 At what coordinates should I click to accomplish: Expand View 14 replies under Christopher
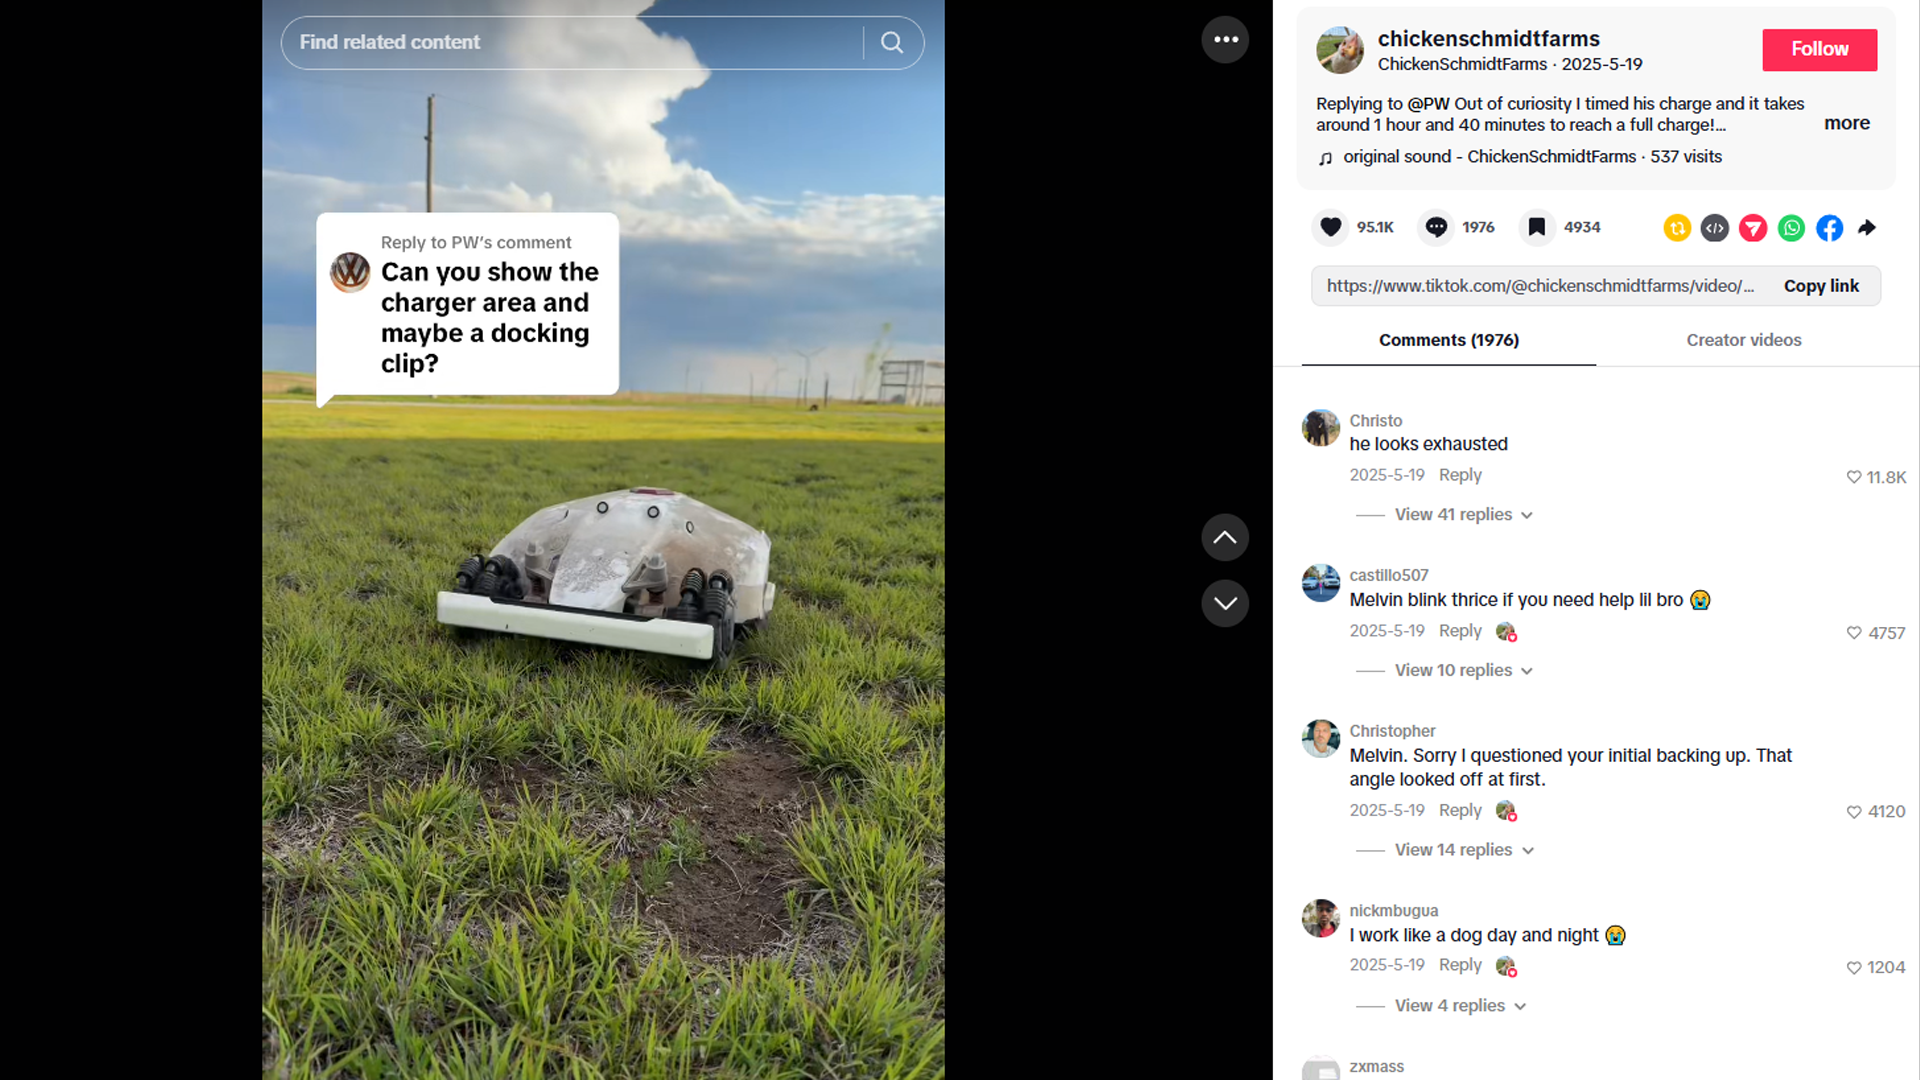tap(1463, 849)
